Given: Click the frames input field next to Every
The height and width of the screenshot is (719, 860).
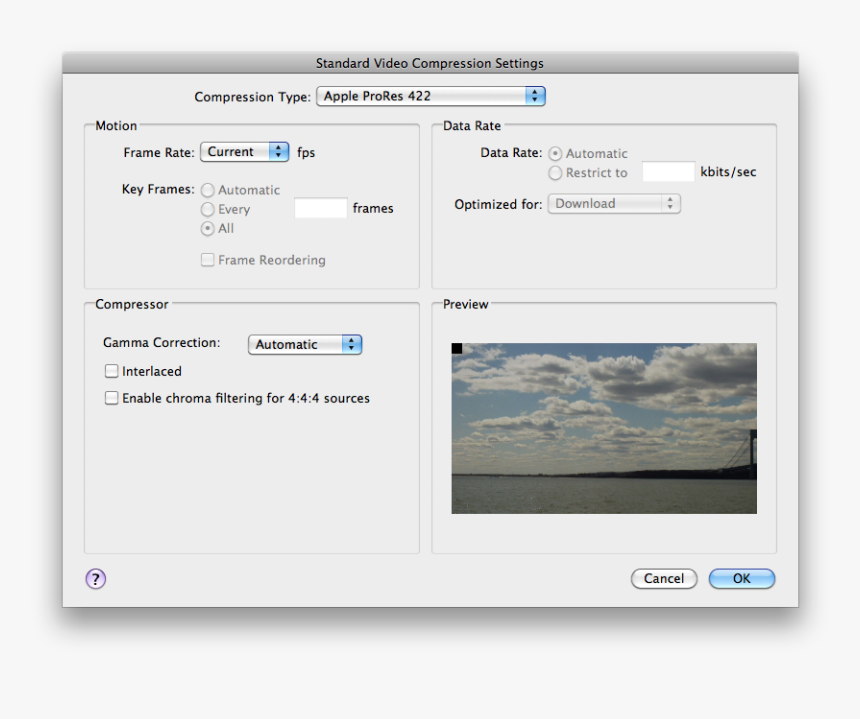Looking at the screenshot, I should [x=319, y=208].
